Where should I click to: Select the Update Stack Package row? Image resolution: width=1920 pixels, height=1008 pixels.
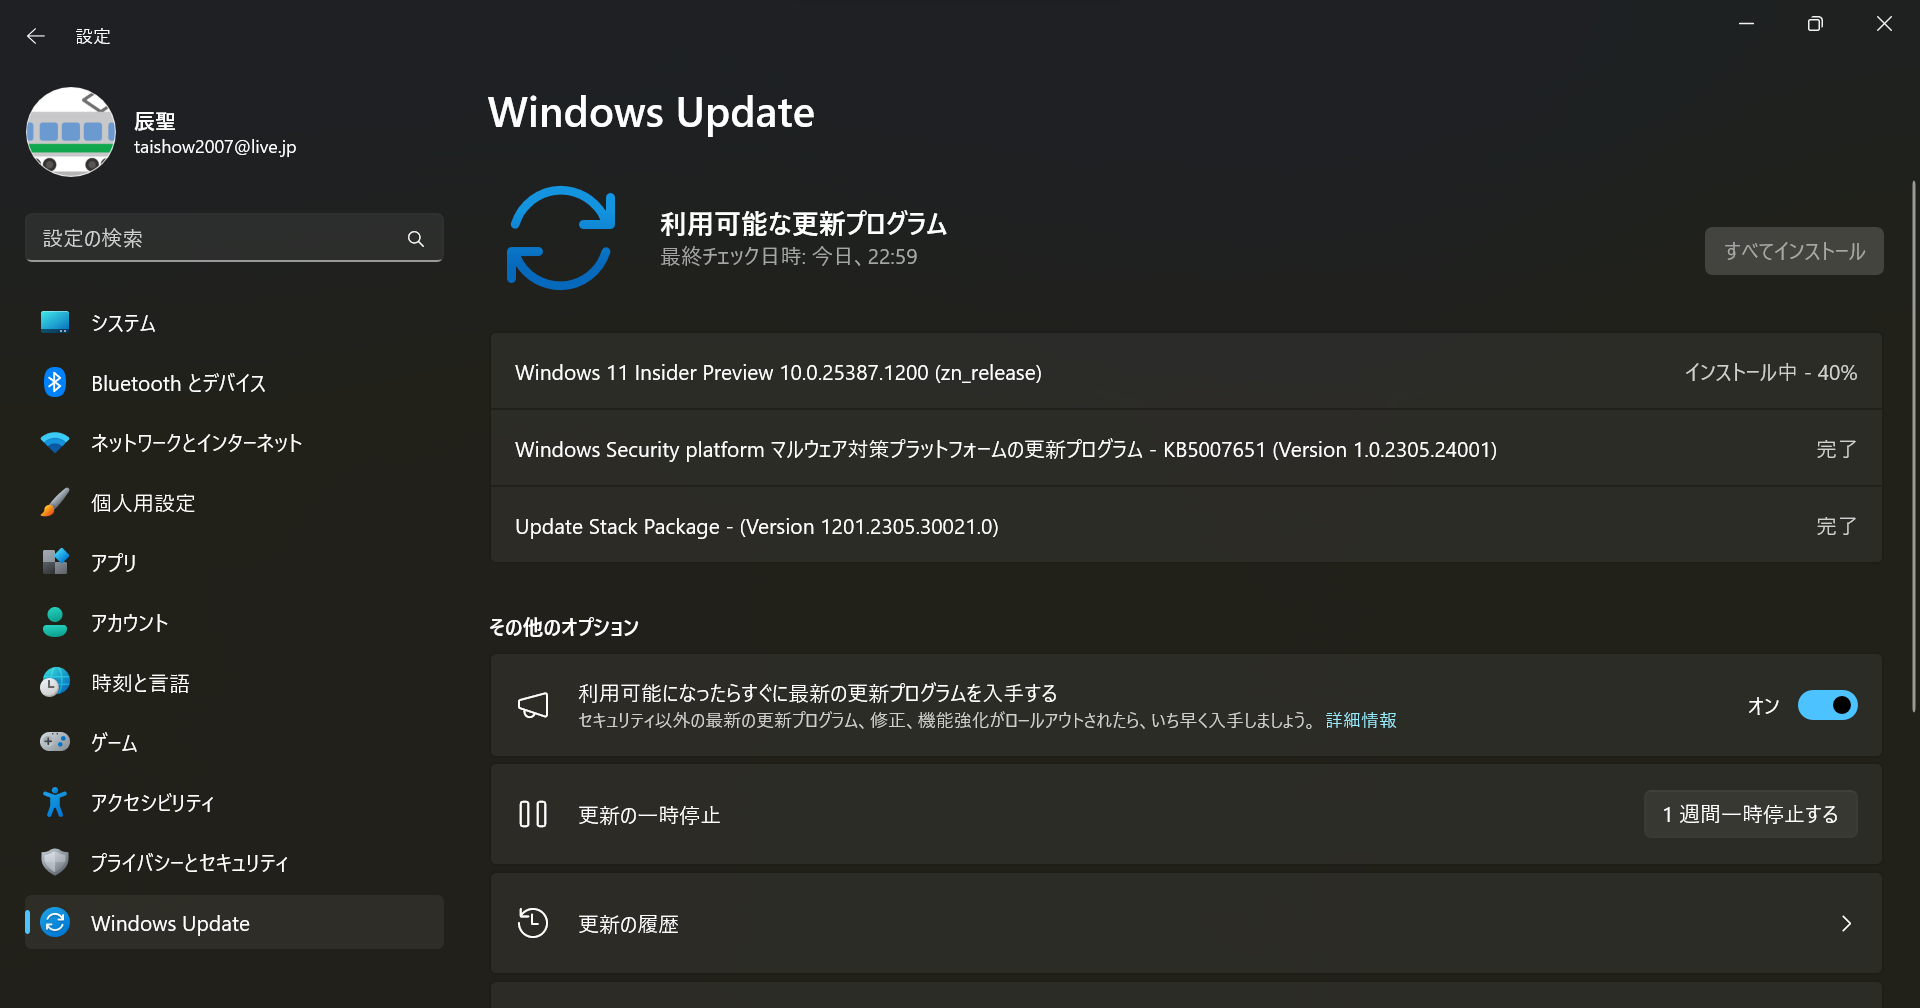(x=1186, y=526)
